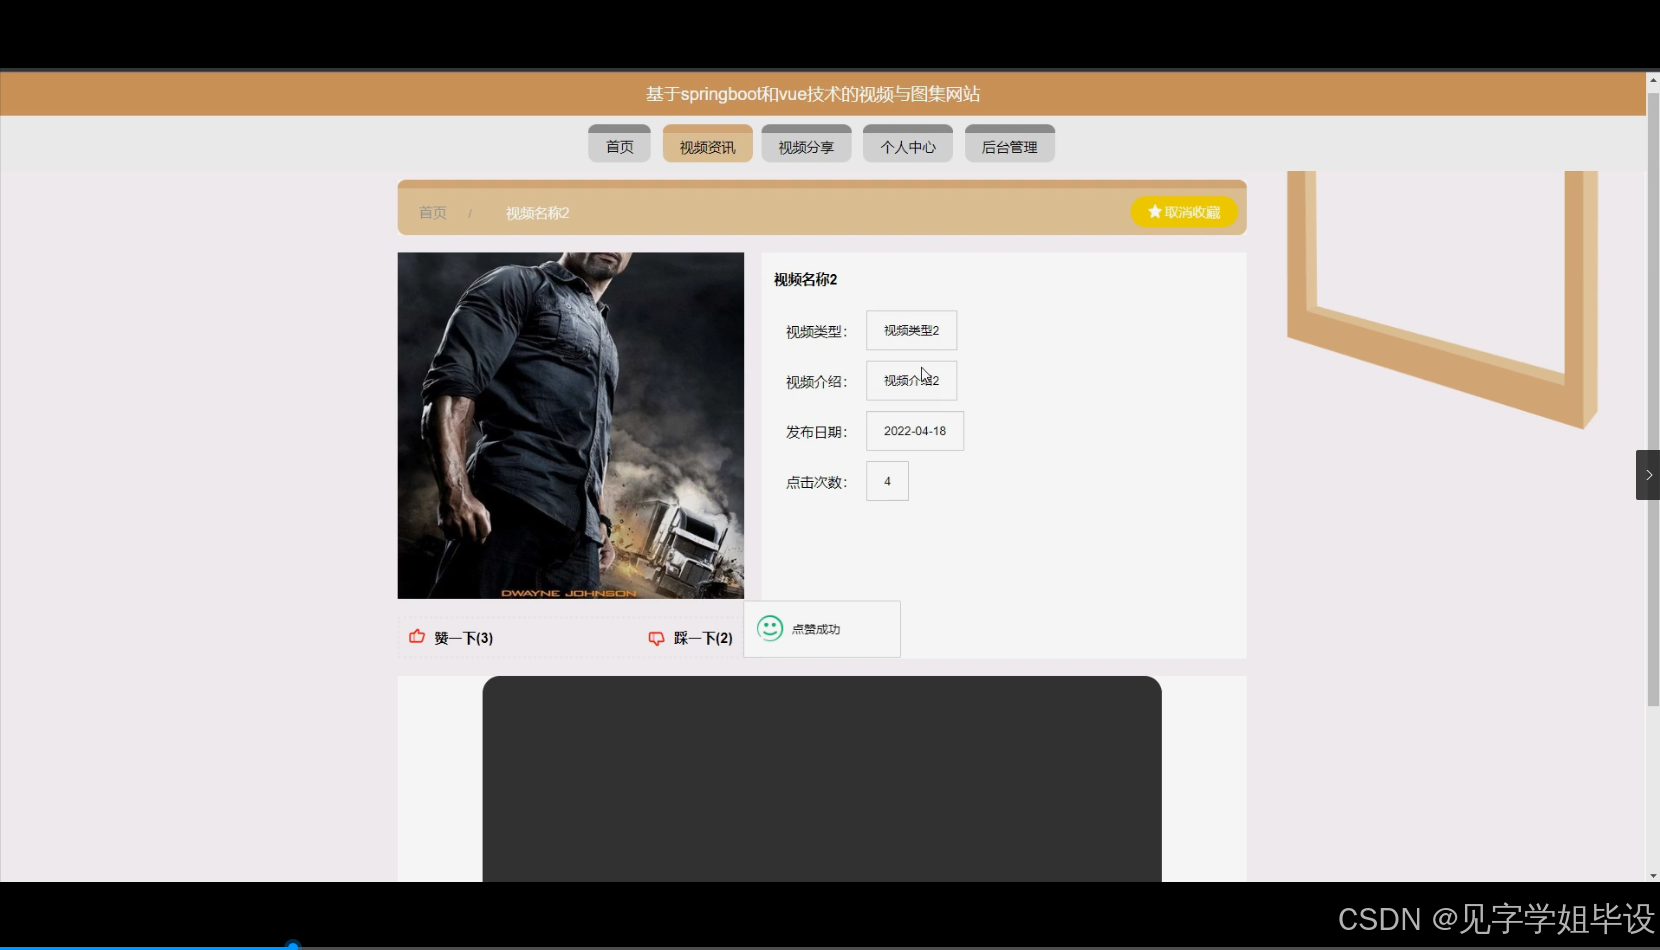Click the 视频名称2 breadcrumb item
Viewport: 1660px width, 950px height.
[x=537, y=213]
